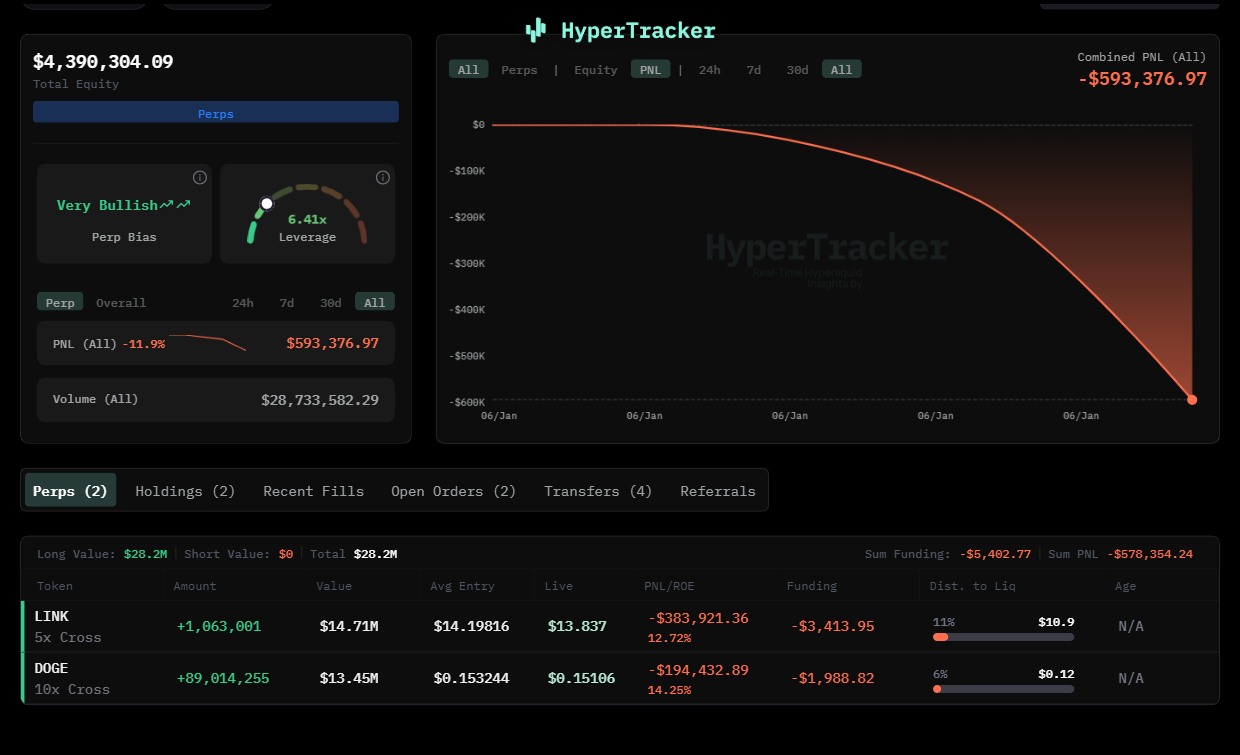Click the HyperTracker logo icon
The height and width of the screenshot is (755, 1240).
(x=536, y=30)
